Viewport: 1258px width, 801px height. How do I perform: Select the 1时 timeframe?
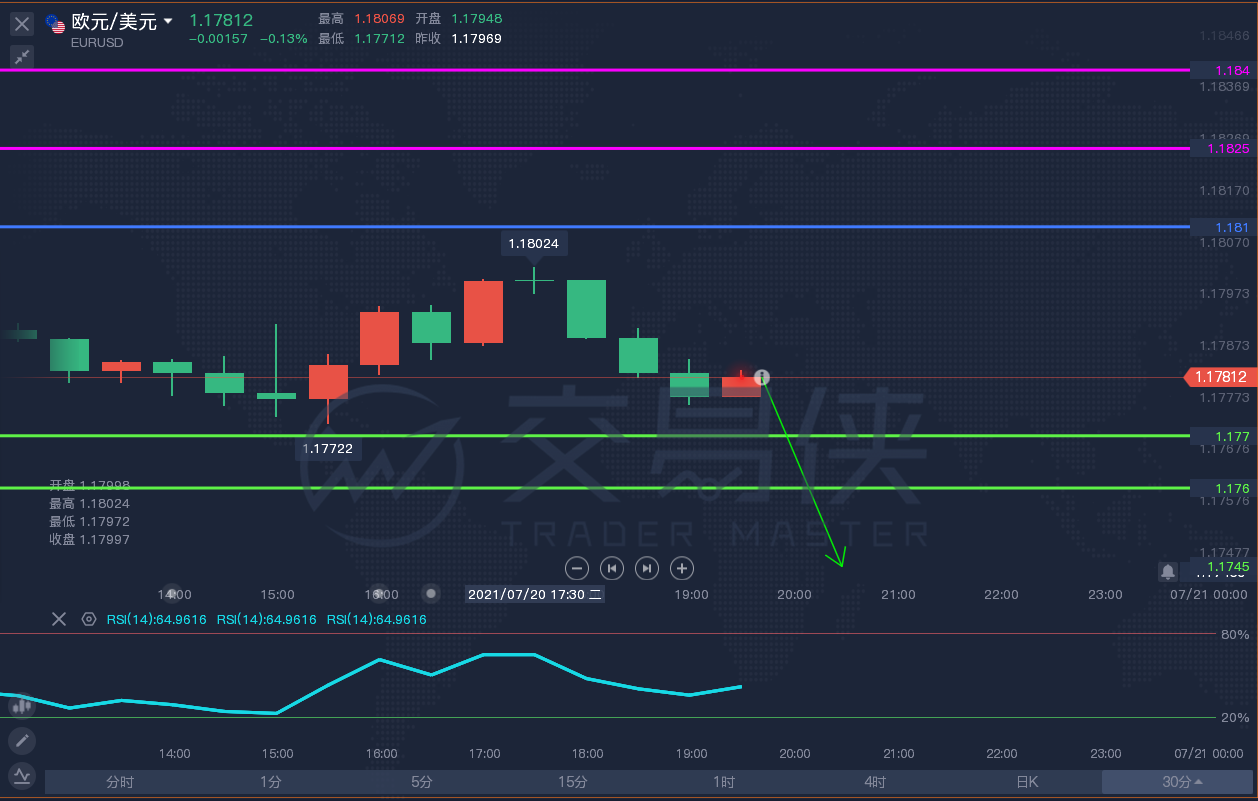724,782
